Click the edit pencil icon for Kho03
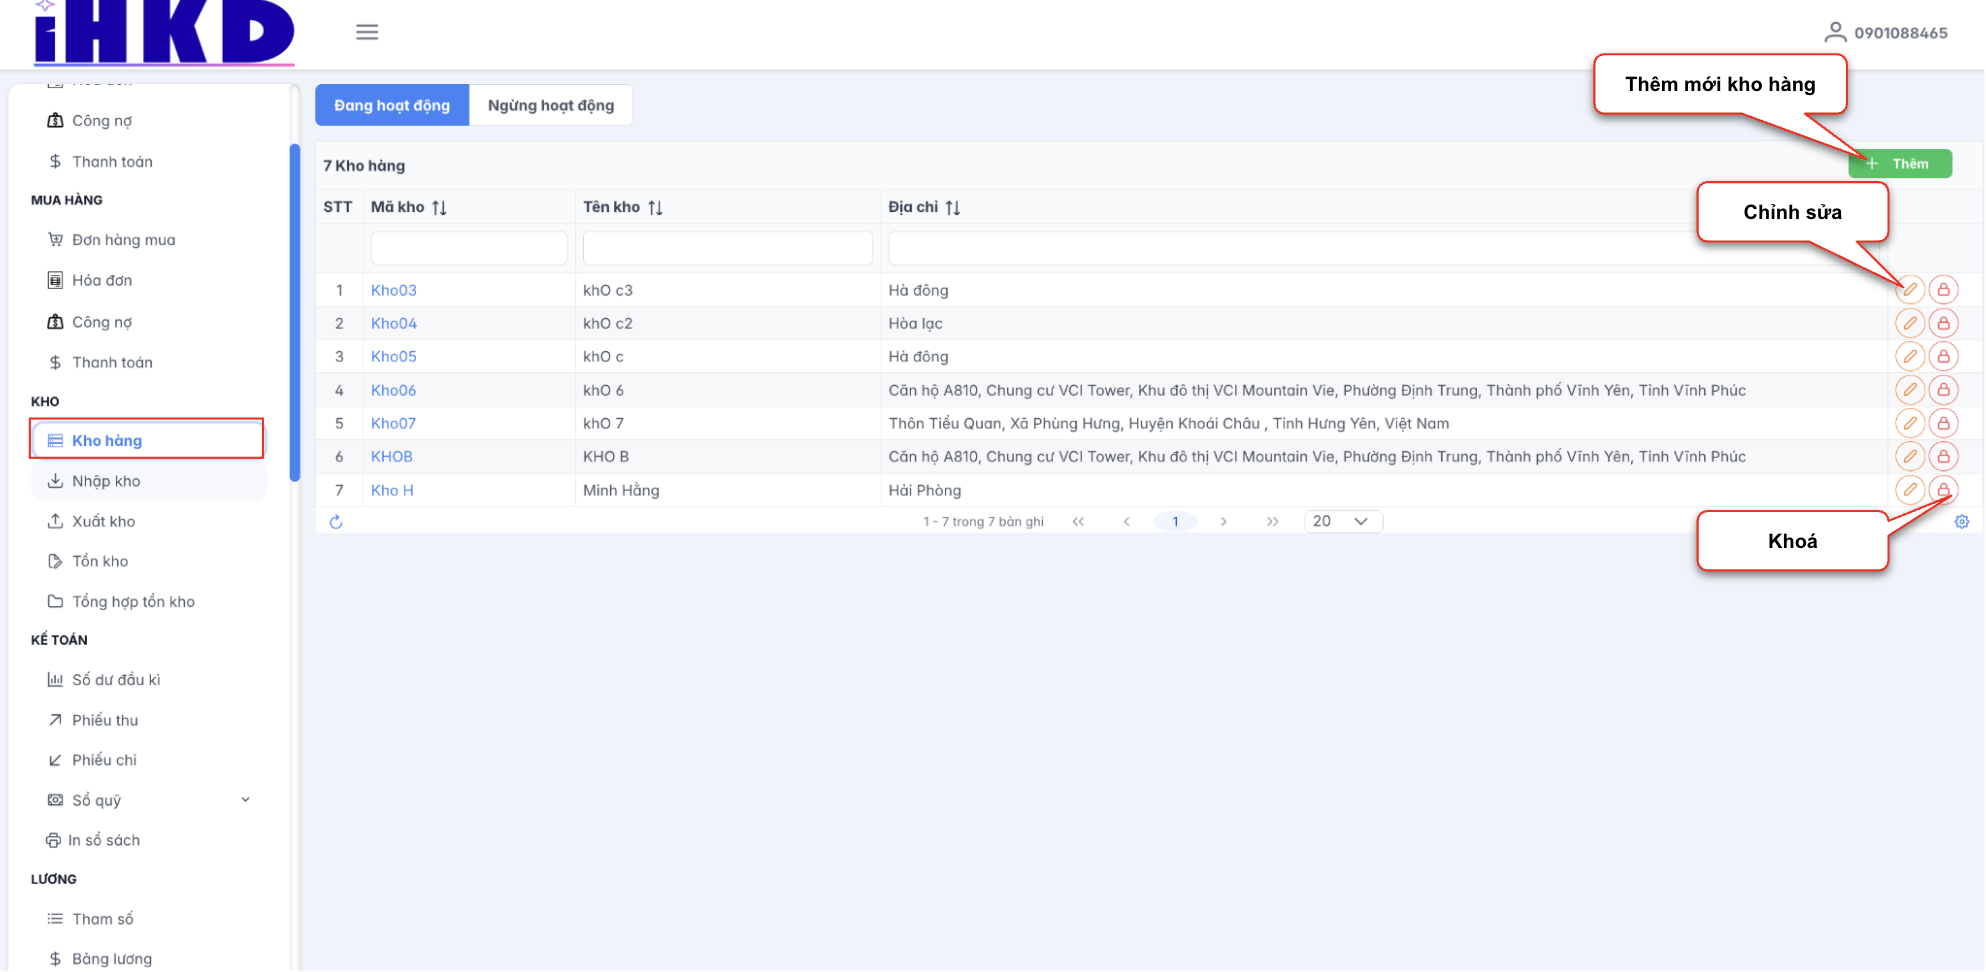This screenshot has height=972, width=1986. click(x=1909, y=290)
